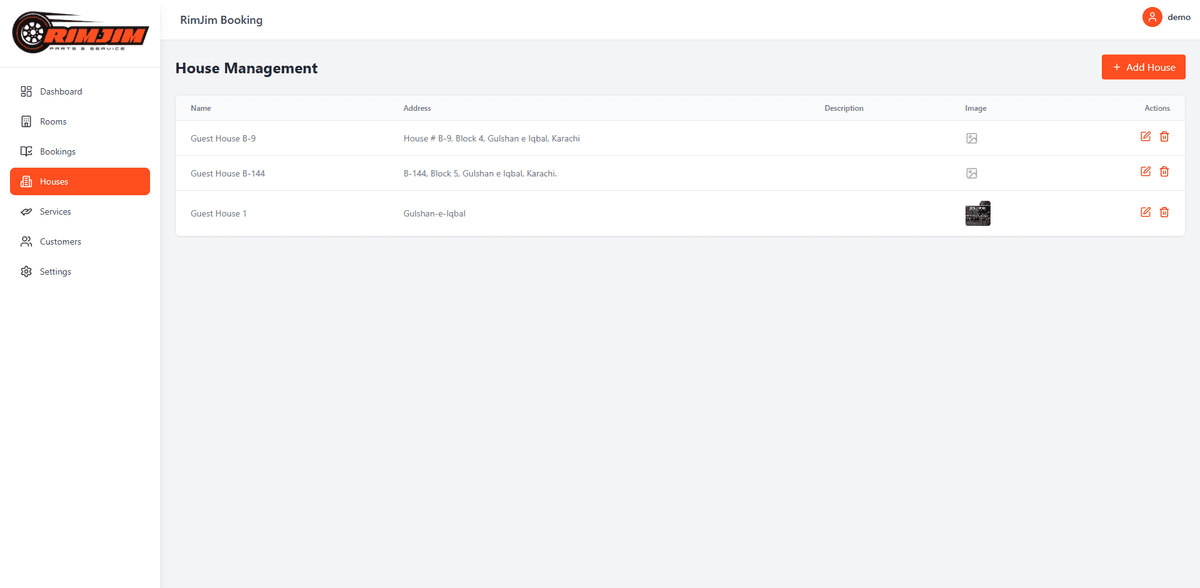Click placeholder image icon for Guest House B-144
The image size is (1200, 588).
[x=971, y=173]
